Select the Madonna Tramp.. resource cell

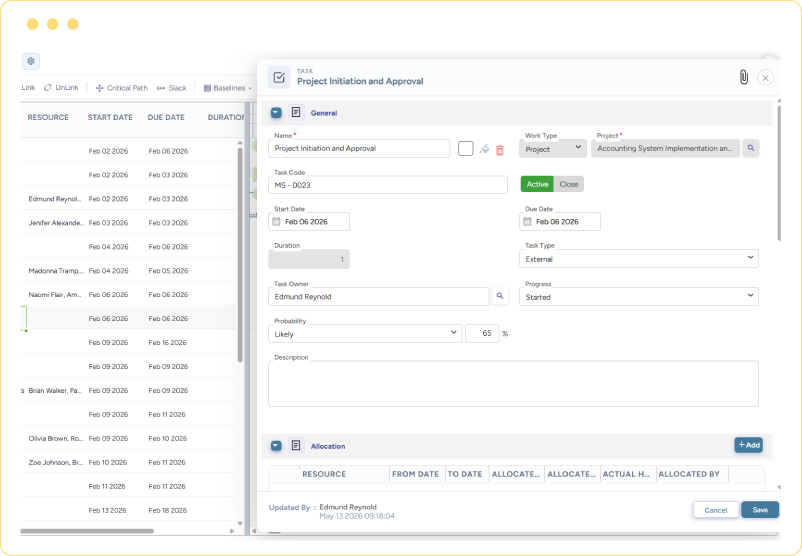(x=55, y=271)
